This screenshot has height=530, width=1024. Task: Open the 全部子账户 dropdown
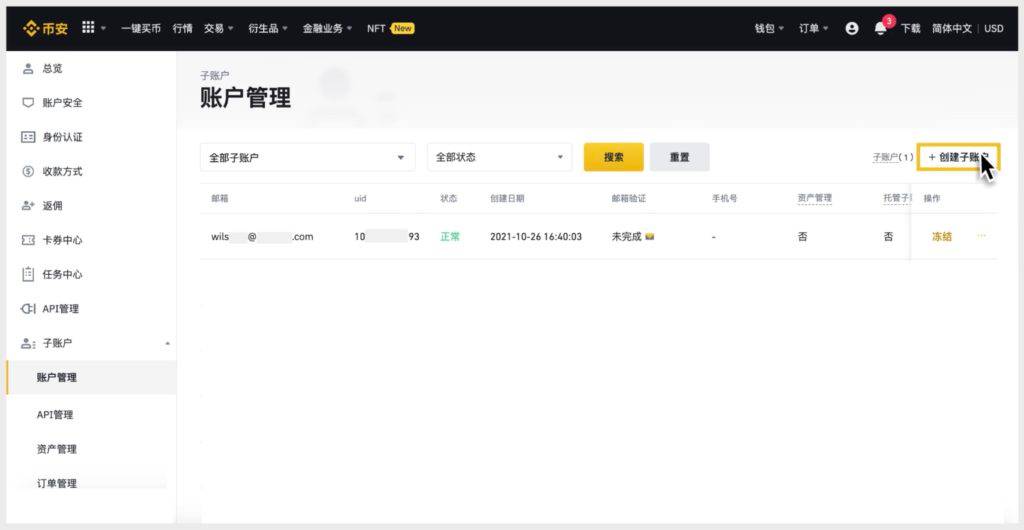pyautogui.click(x=307, y=157)
